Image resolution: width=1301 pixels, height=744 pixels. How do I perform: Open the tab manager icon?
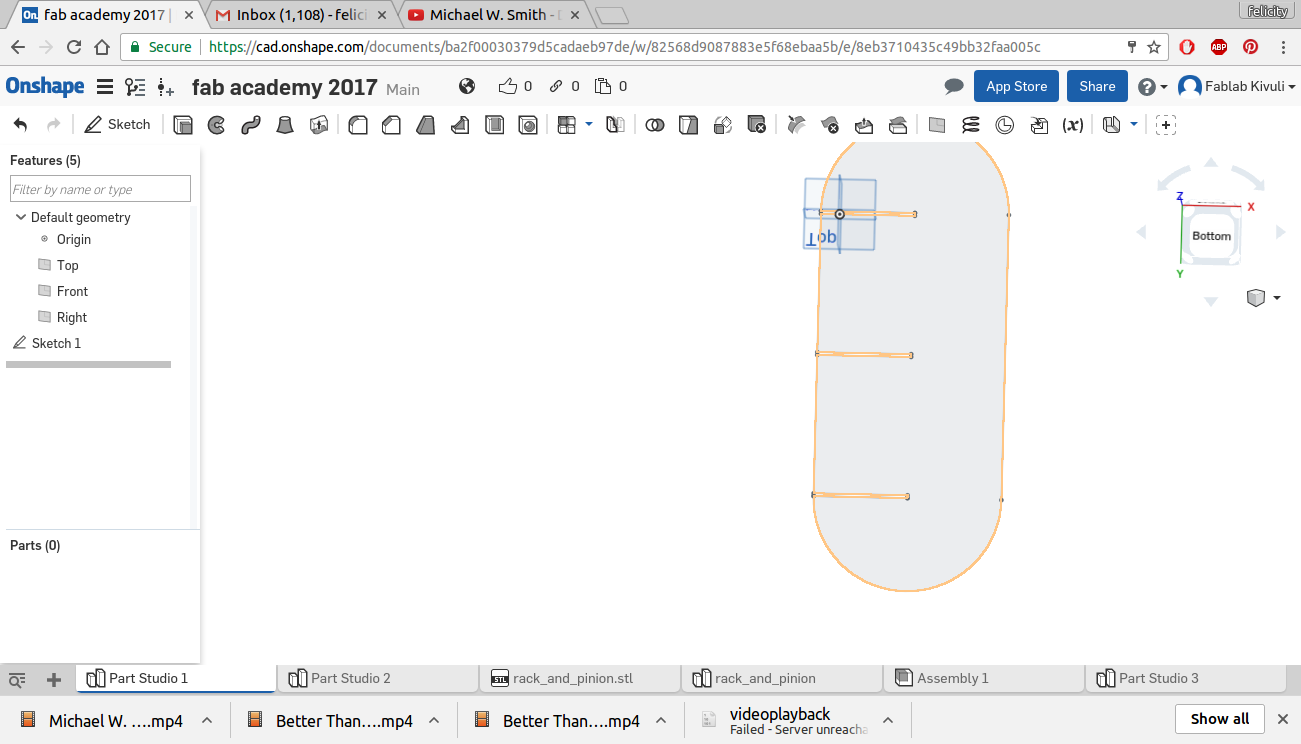[17, 679]
